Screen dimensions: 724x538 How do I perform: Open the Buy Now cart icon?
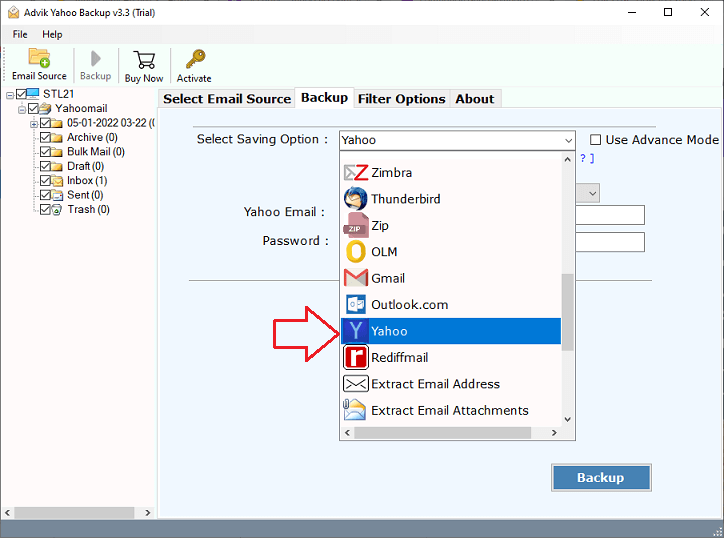(144, 60)
